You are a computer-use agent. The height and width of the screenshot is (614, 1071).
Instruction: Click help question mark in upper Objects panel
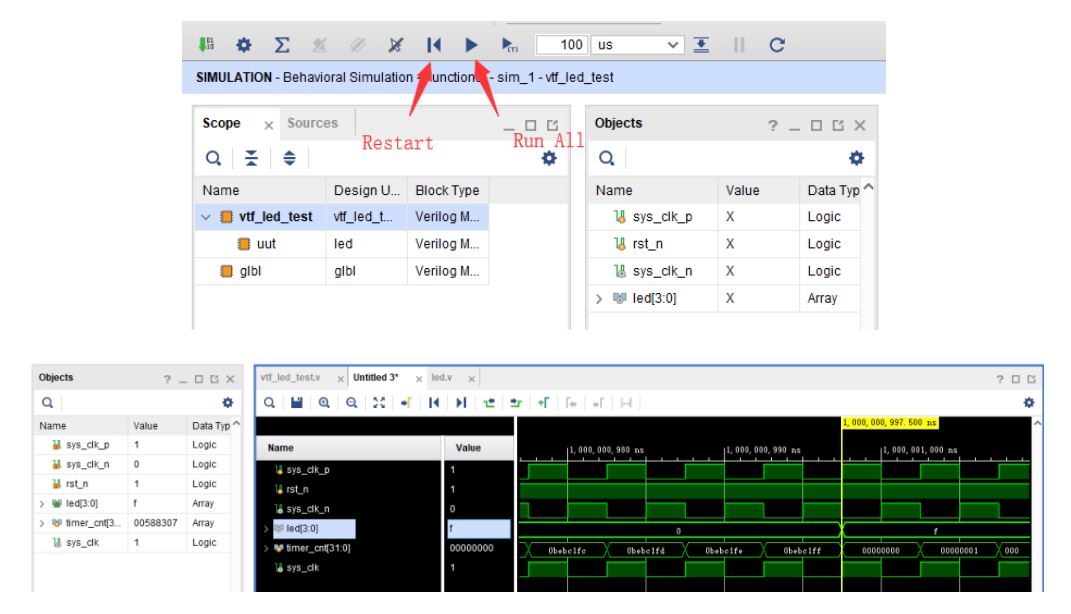point(773,126)
